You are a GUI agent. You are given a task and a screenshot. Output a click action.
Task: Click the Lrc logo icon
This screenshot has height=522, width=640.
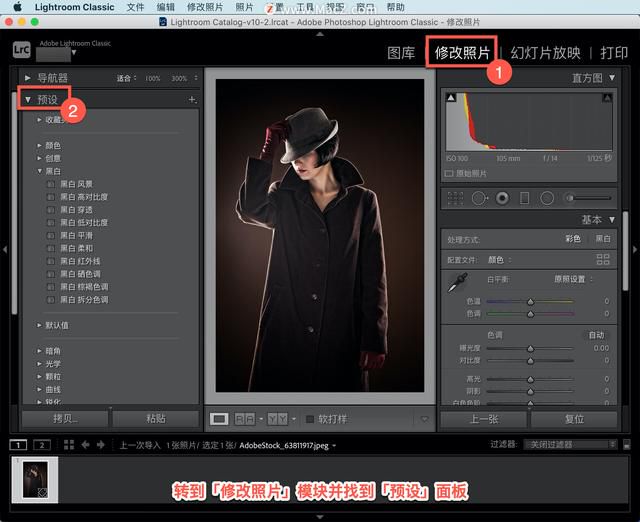click(21, 50)
